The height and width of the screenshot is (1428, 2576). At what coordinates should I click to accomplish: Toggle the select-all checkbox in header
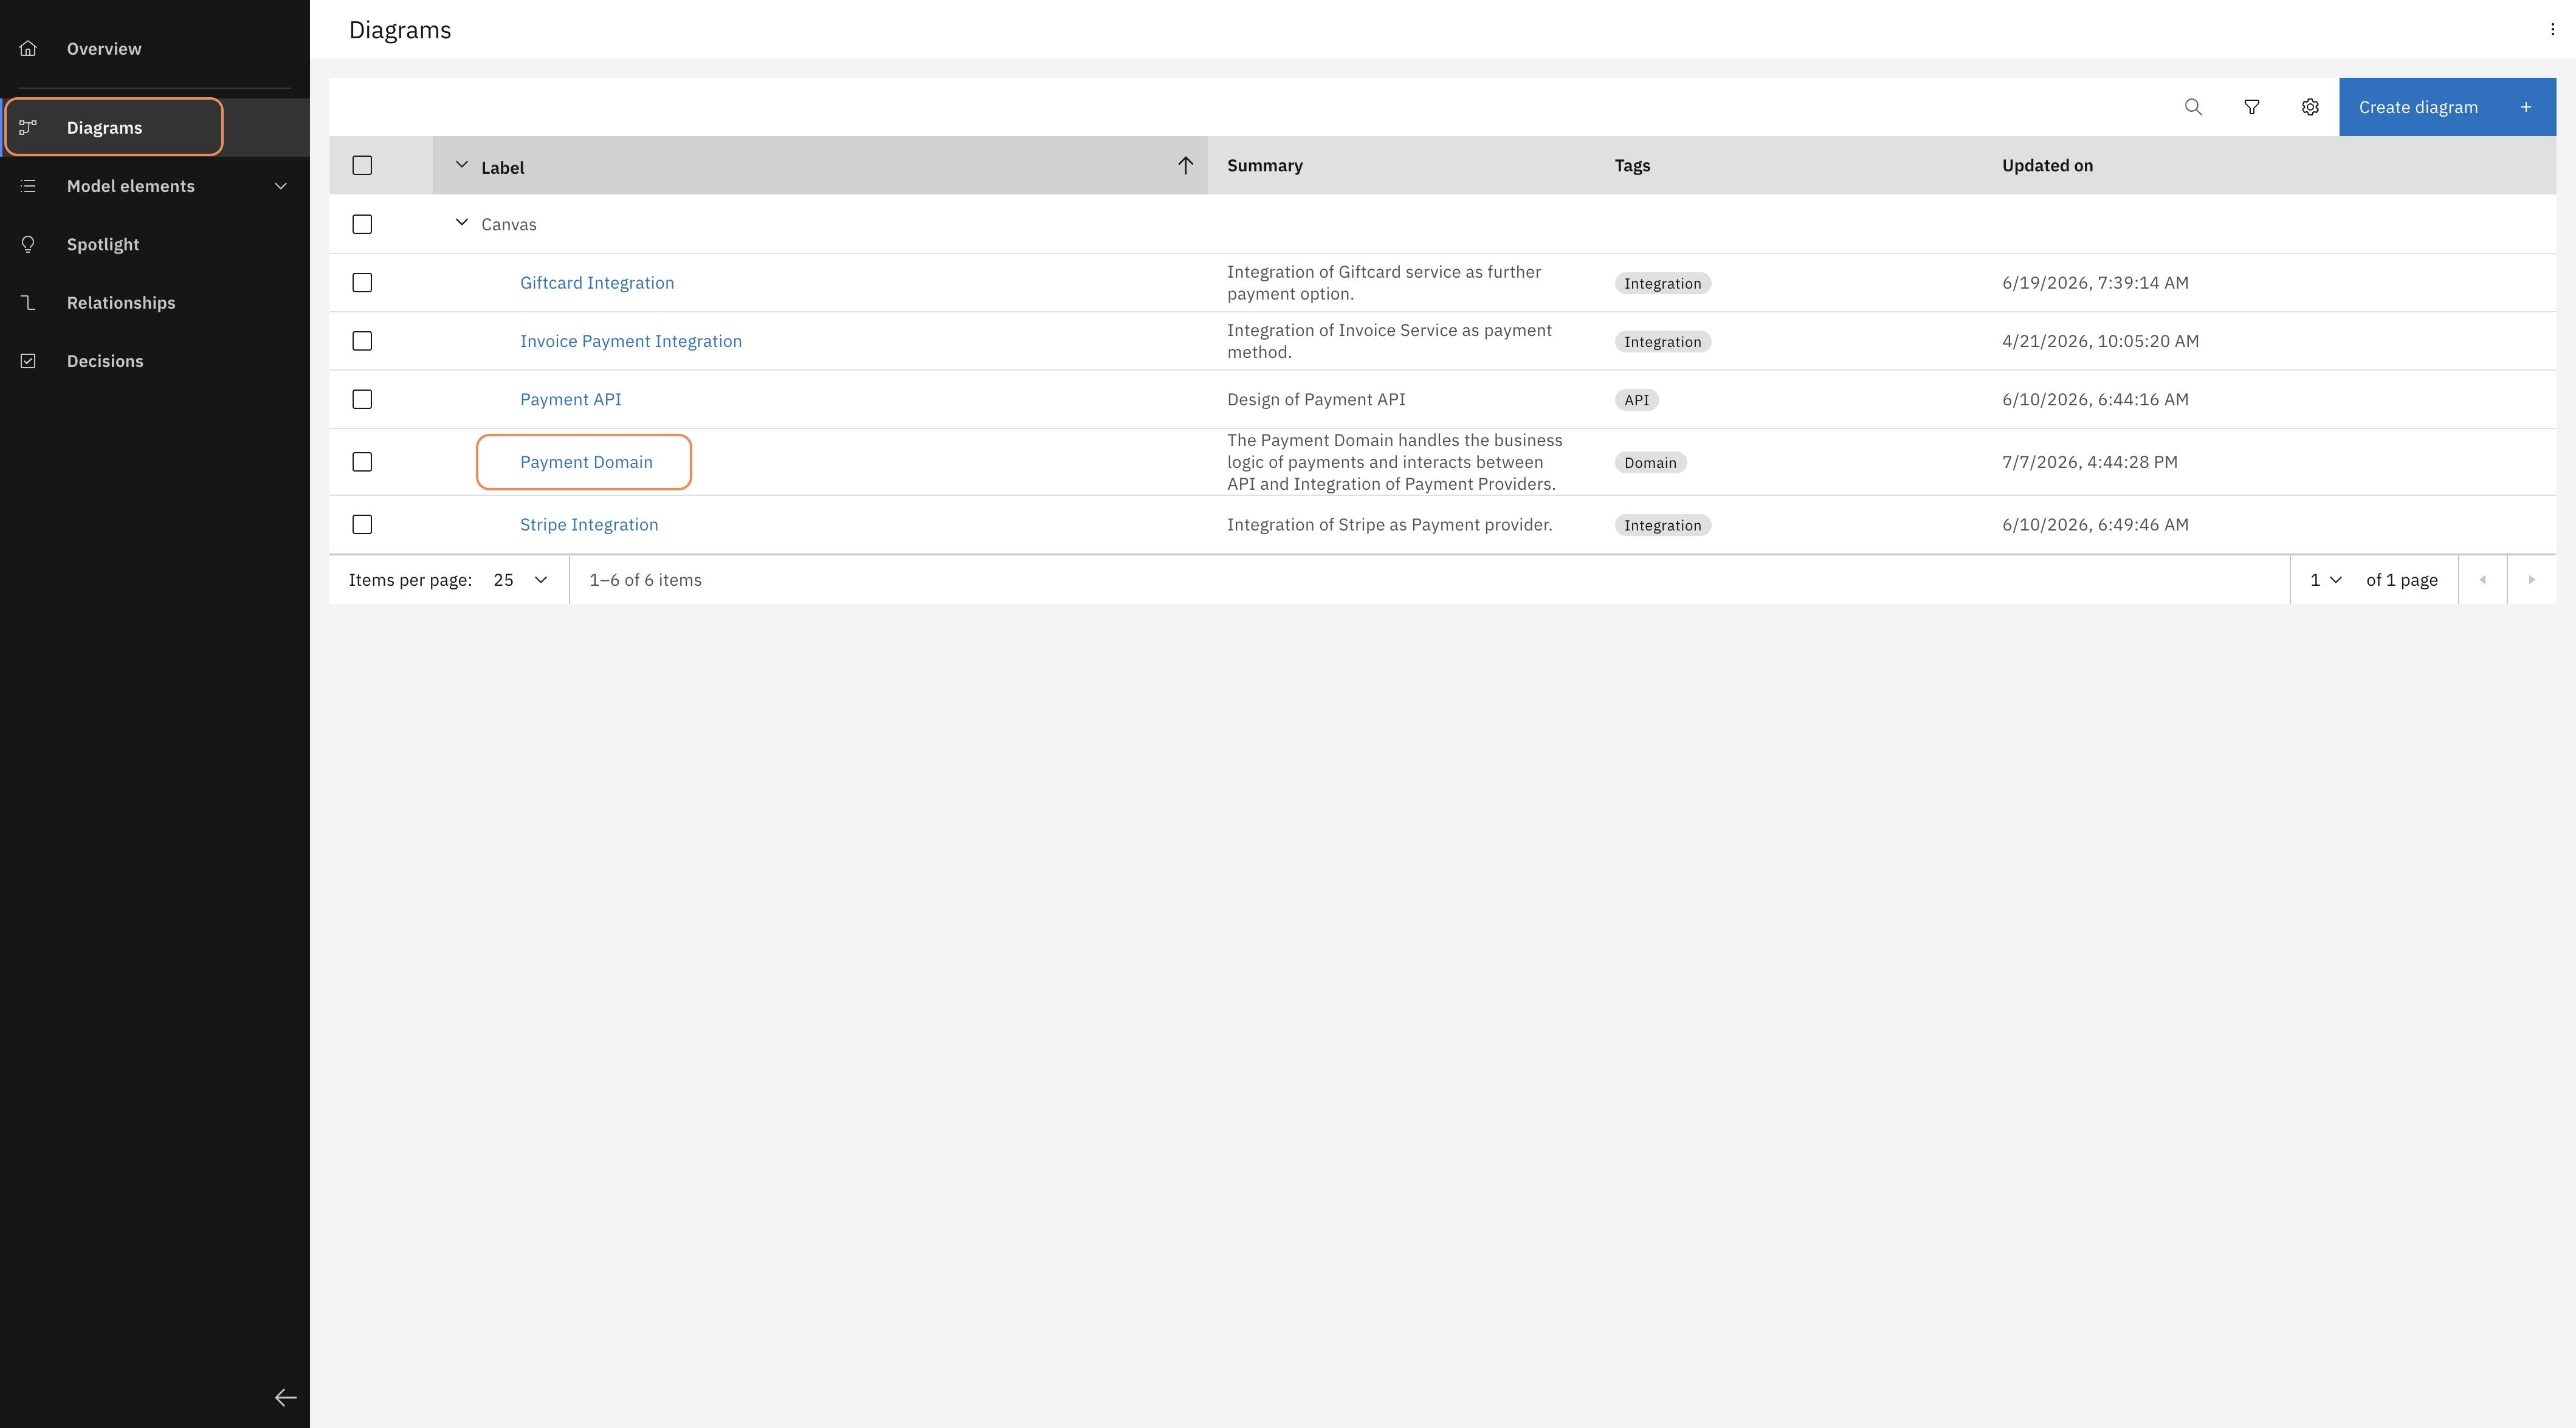click(x=362, y=165)
